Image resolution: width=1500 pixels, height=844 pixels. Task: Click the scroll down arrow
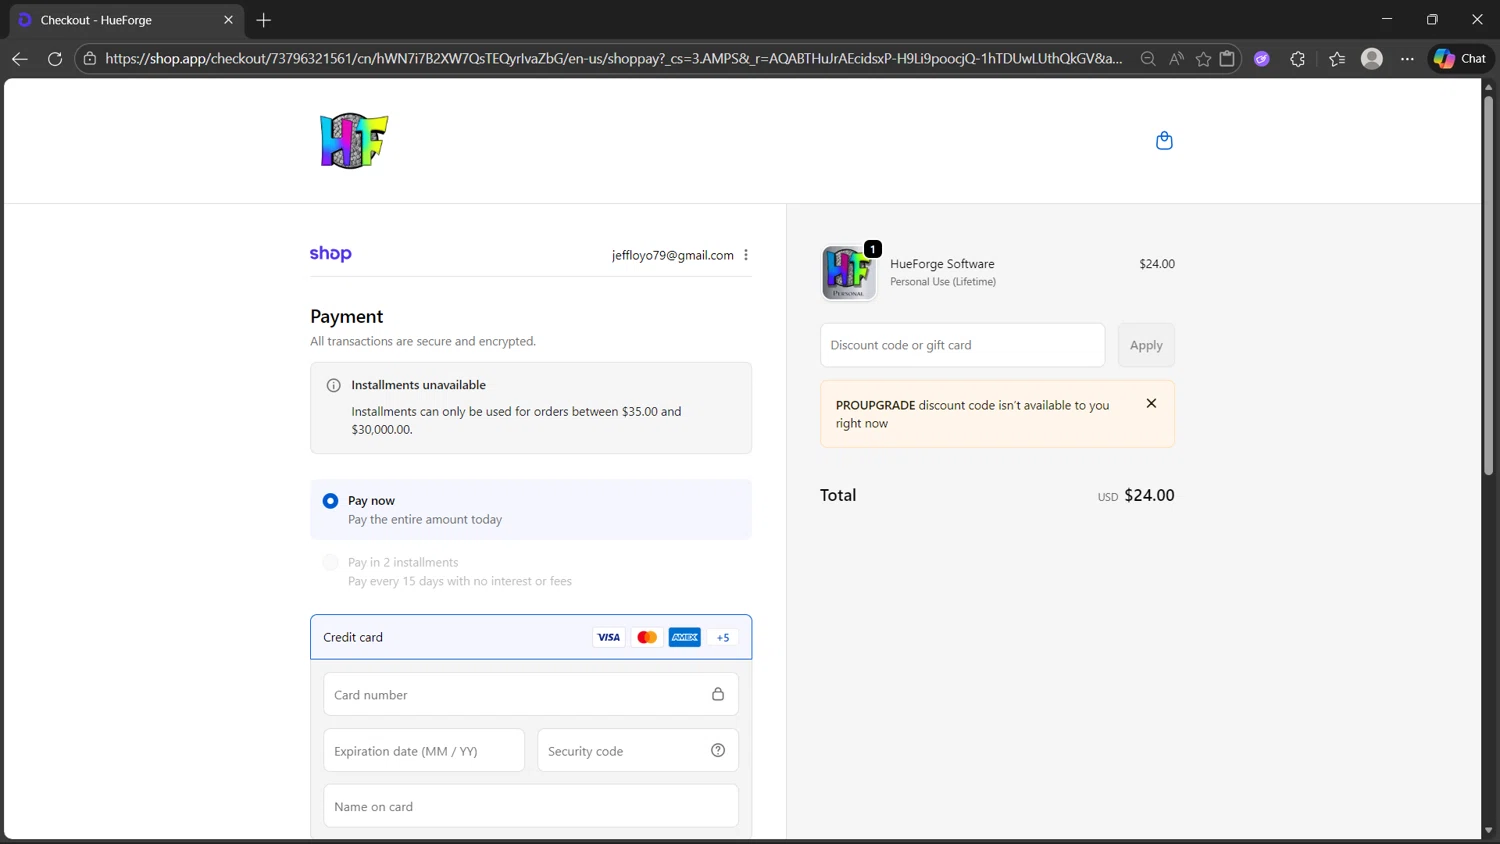coord(1488,830)
